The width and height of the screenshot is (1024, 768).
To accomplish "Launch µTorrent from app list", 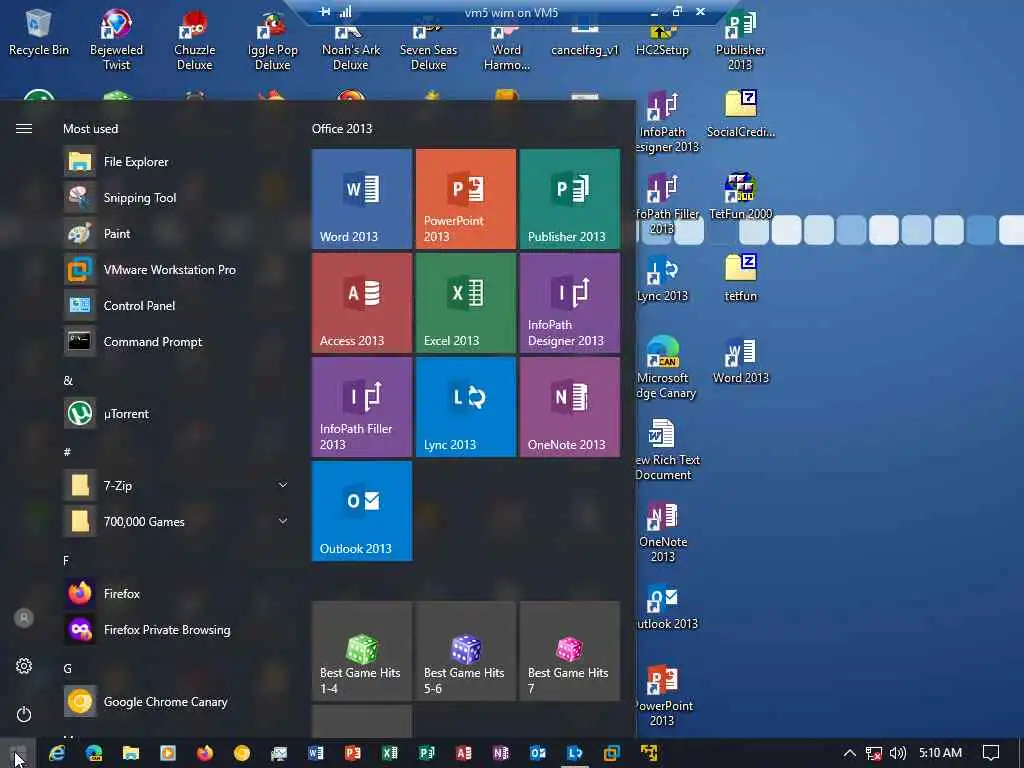I will pyautogui.click(x=176, y=413).
